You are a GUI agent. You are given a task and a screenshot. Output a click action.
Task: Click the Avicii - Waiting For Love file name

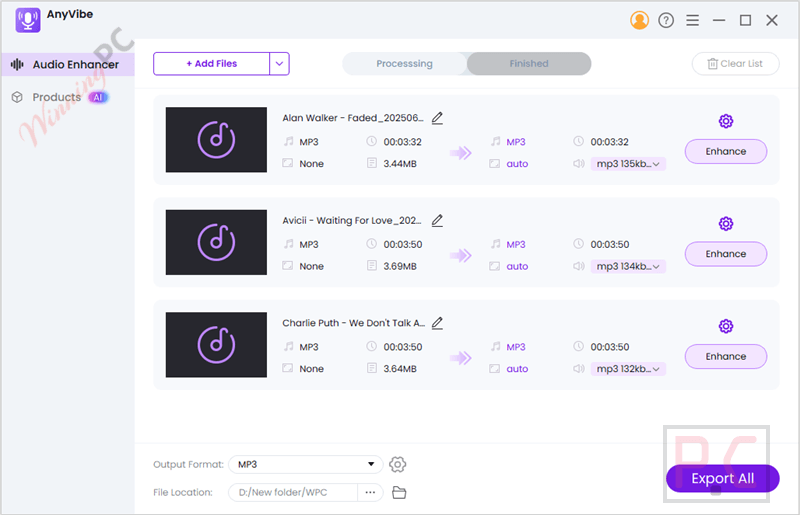(x=352, y=220)
